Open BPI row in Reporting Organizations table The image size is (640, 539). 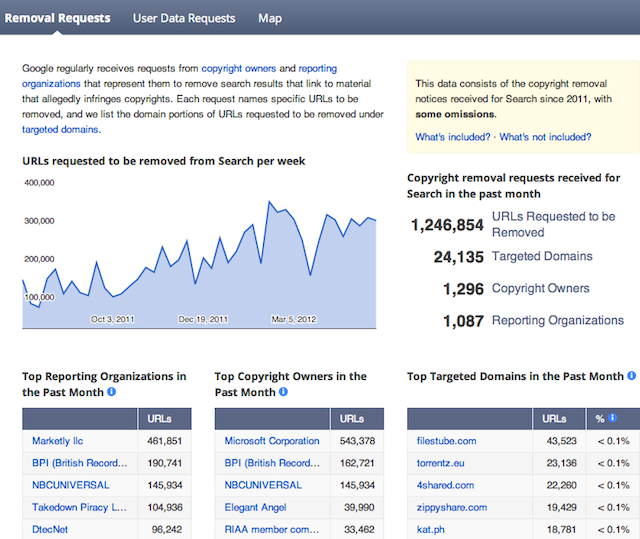(x=80, y=463)
